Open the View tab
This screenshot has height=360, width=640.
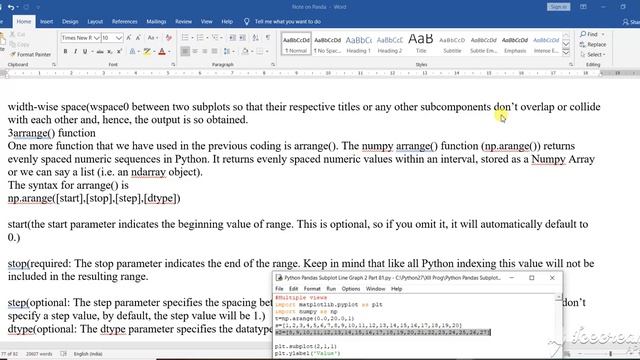pos(207,22)
